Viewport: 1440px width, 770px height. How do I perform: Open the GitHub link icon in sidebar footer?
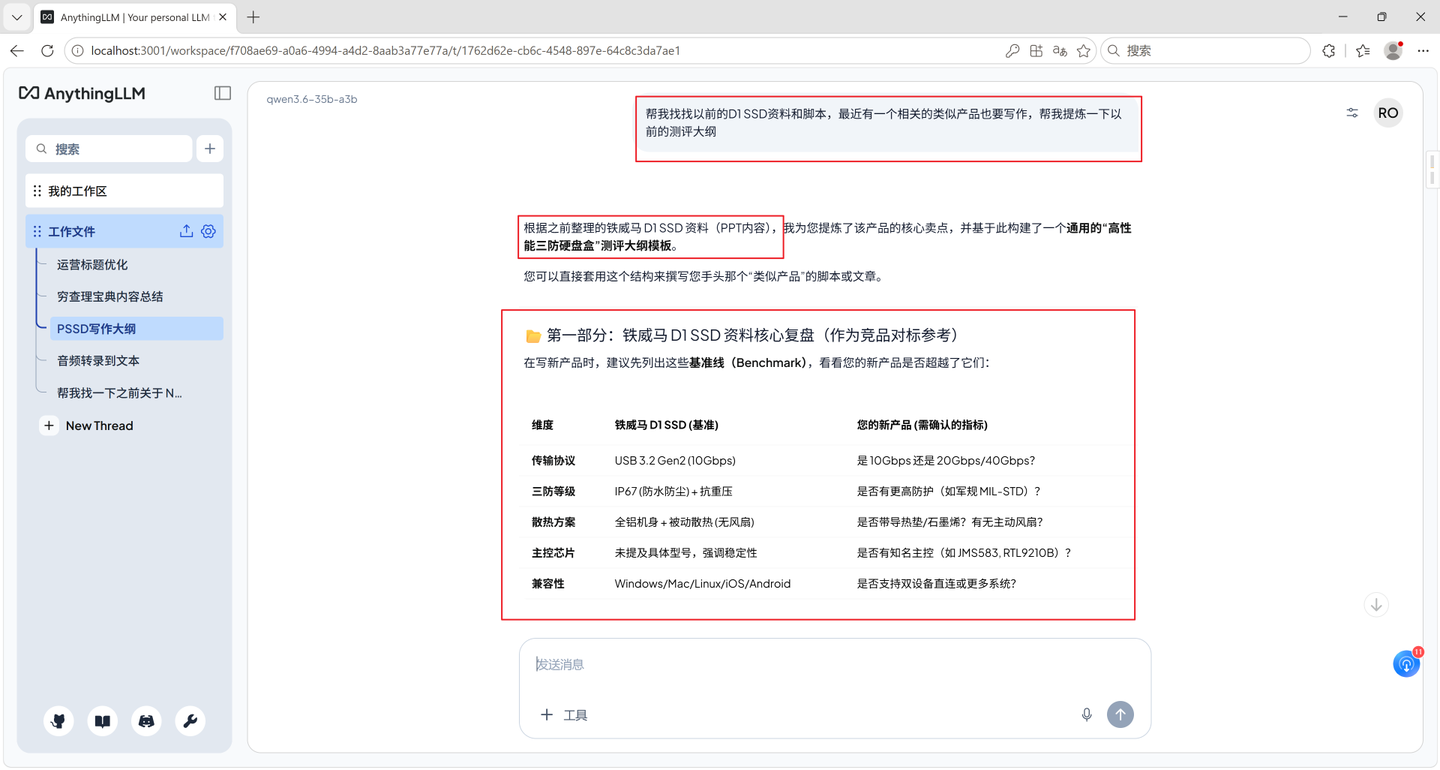[x=59, y=721]
